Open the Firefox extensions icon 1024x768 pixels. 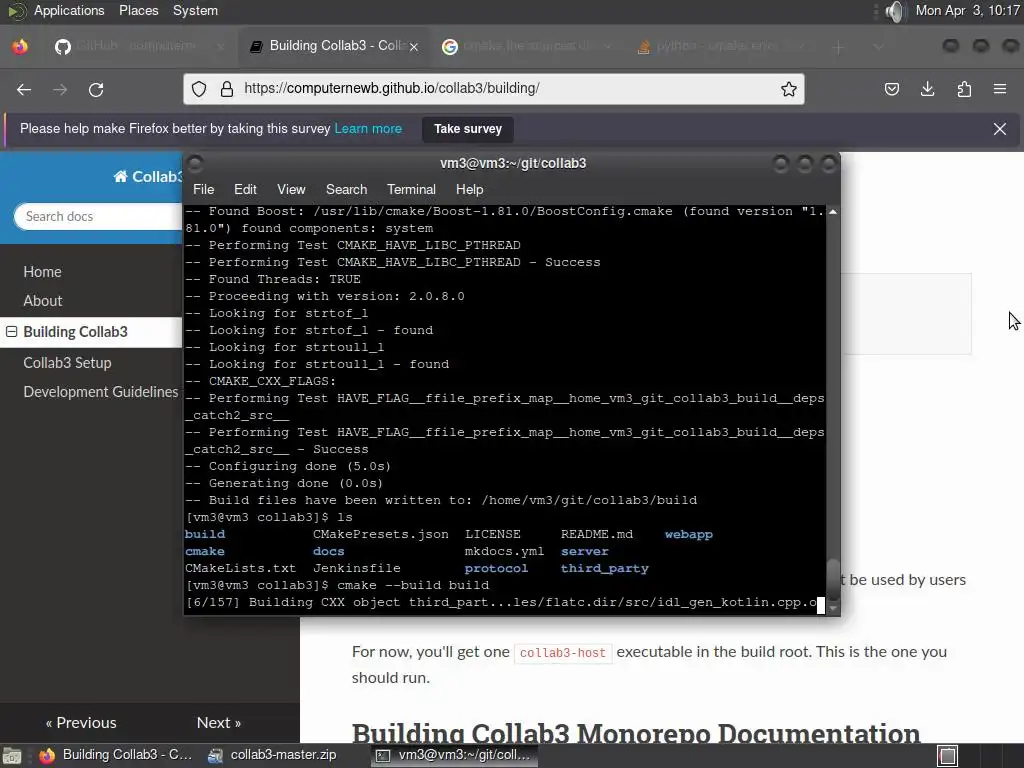pos(964,89)
